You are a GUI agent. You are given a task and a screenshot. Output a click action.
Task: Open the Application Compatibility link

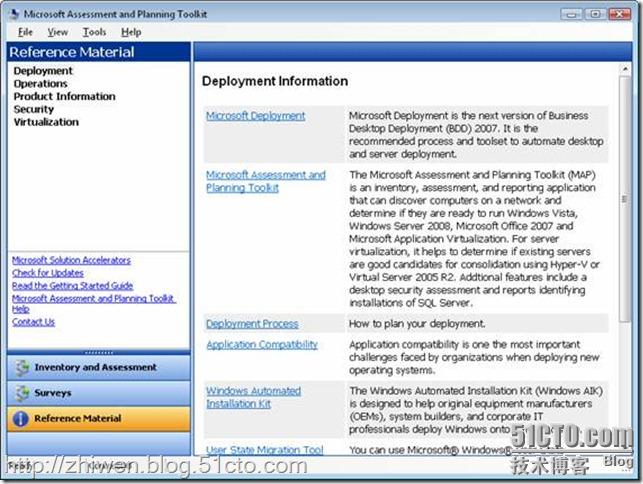[262, 345]
